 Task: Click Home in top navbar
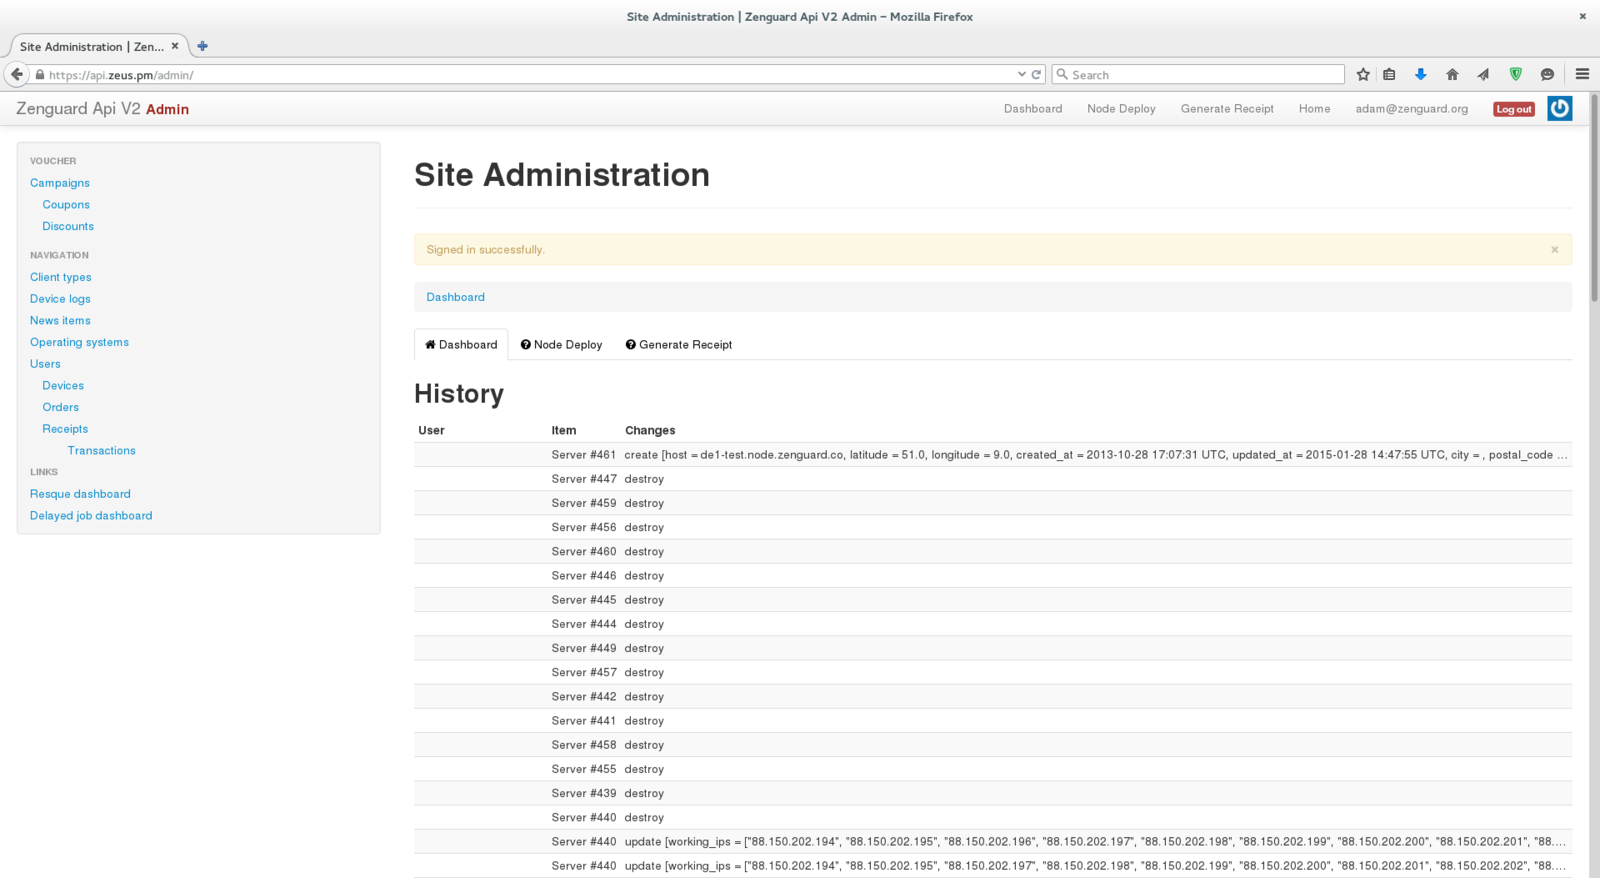[x=1314, y=109]
